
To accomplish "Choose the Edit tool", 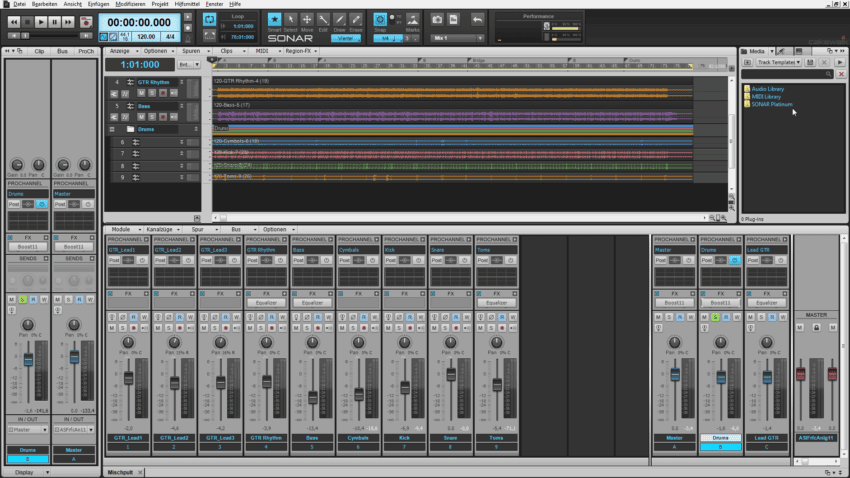I will (x=323, y=20).
